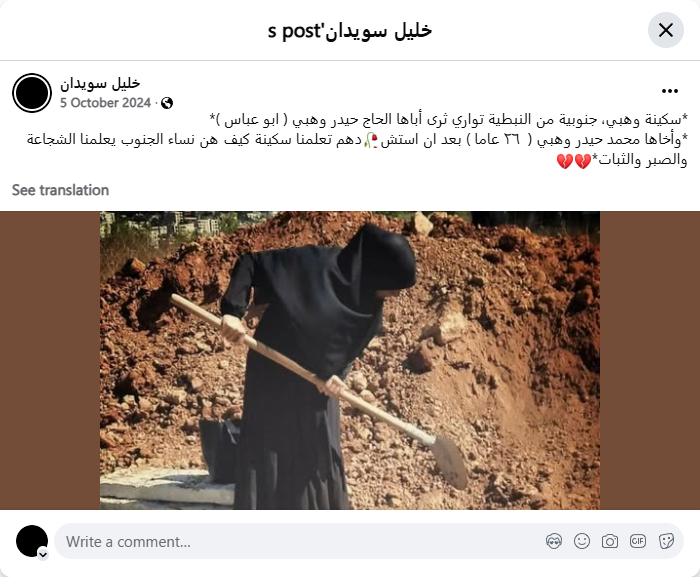Click the public audience globe icon
Image resolution: width=700 pixels, height=577 pixels.
167,103
